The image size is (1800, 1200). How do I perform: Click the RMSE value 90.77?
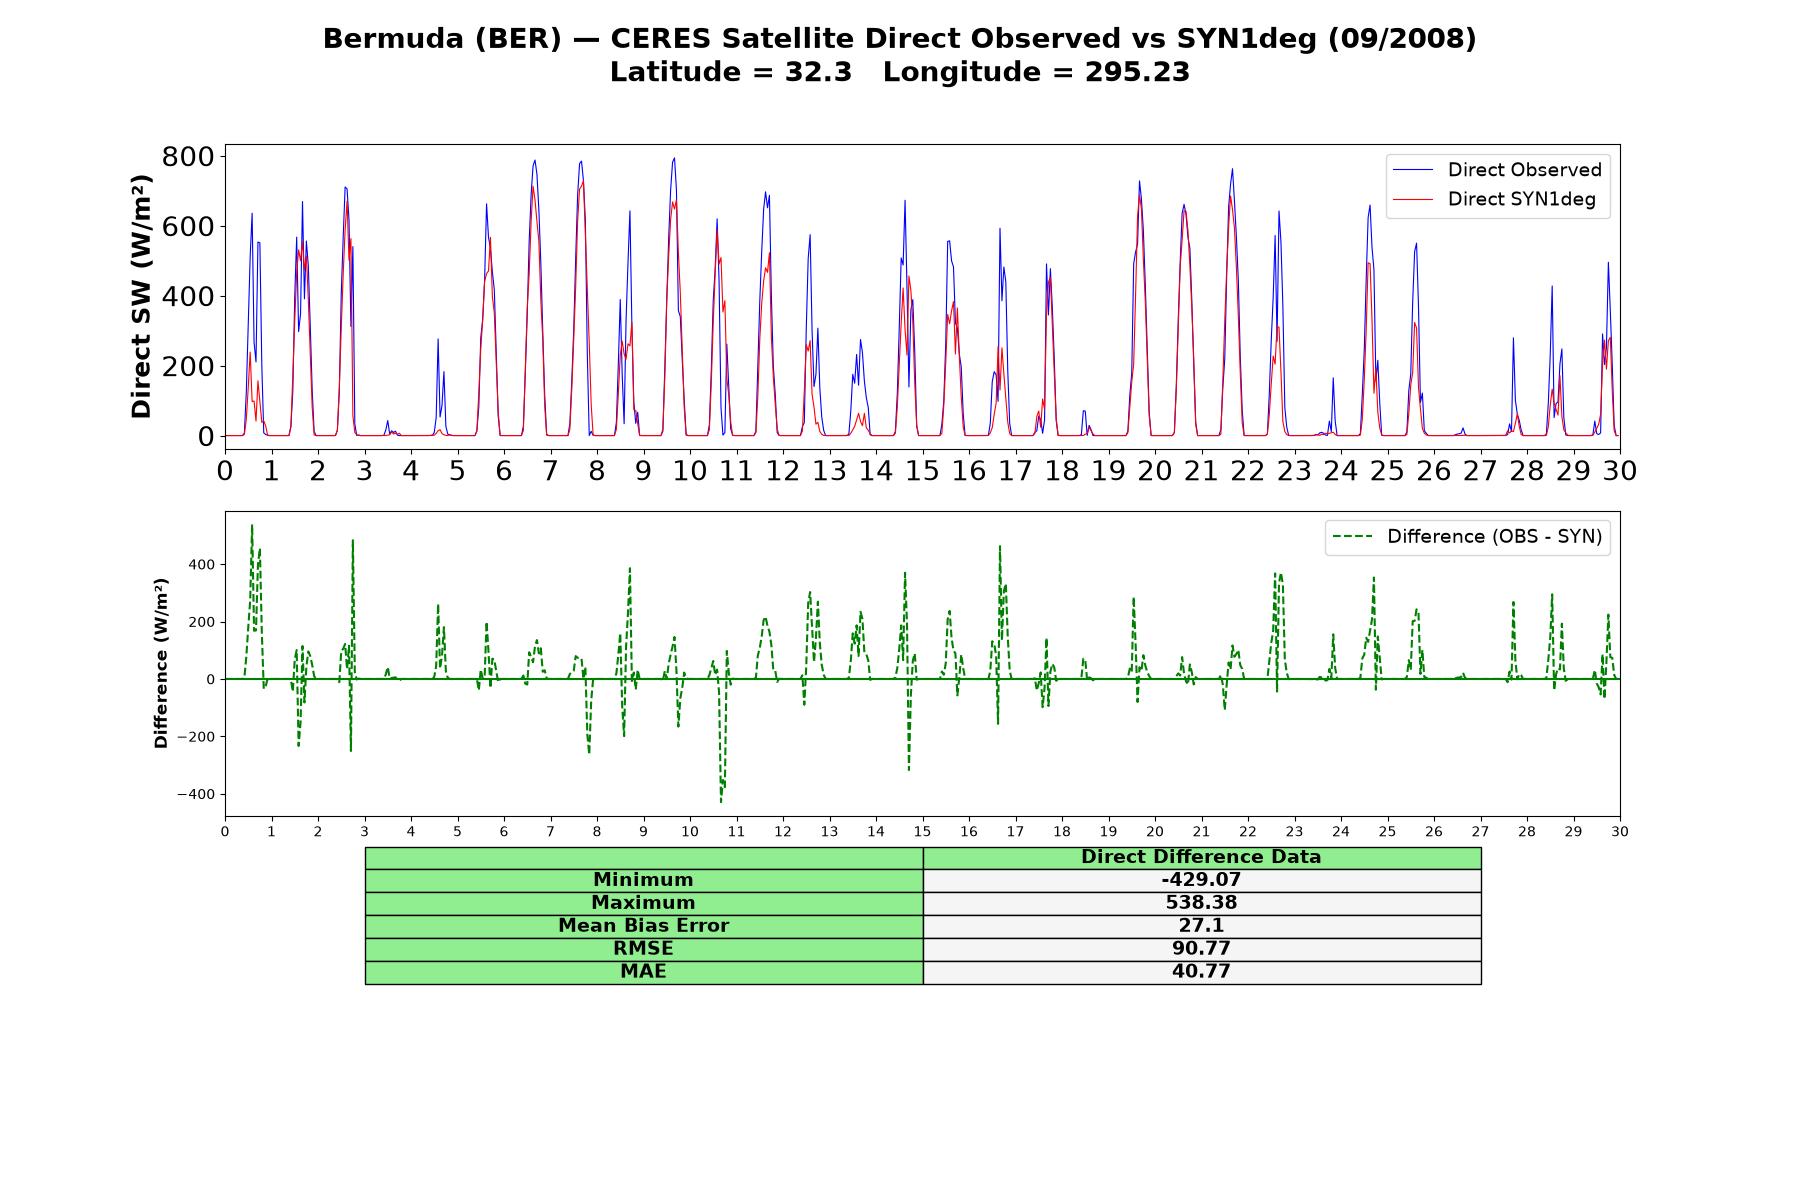[x=1201, y=949]
